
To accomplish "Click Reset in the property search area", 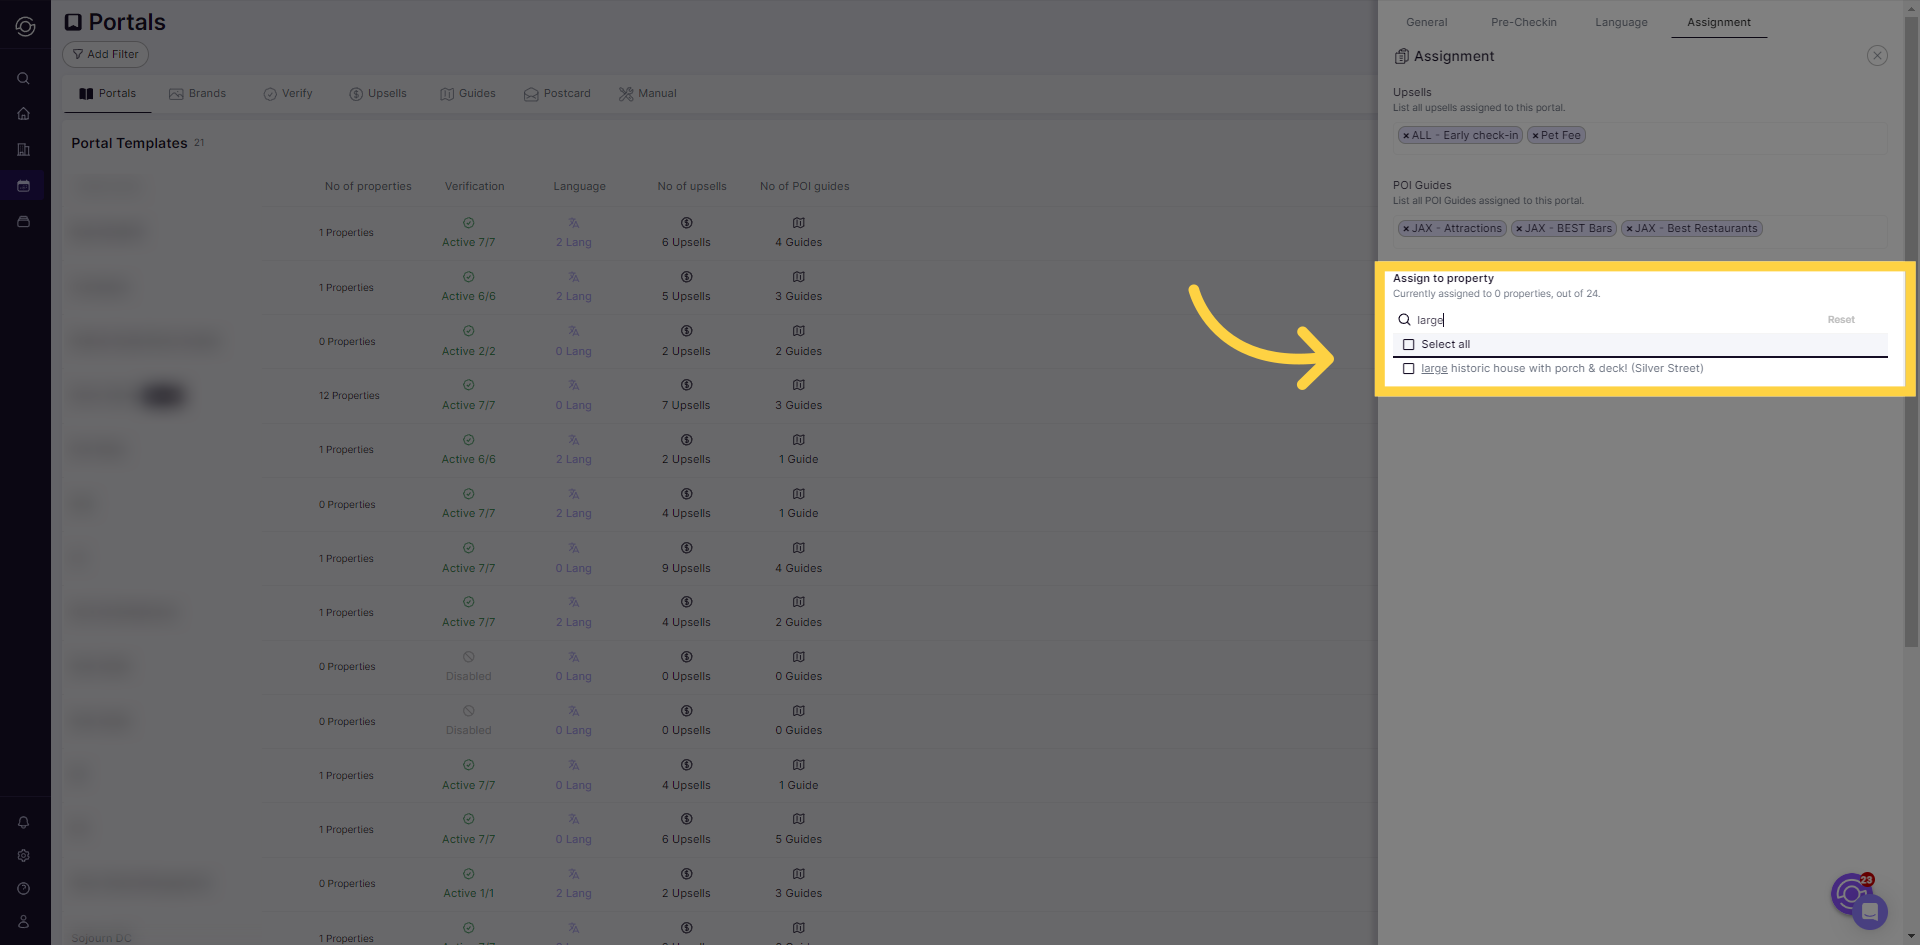I will pos(1841,319).
